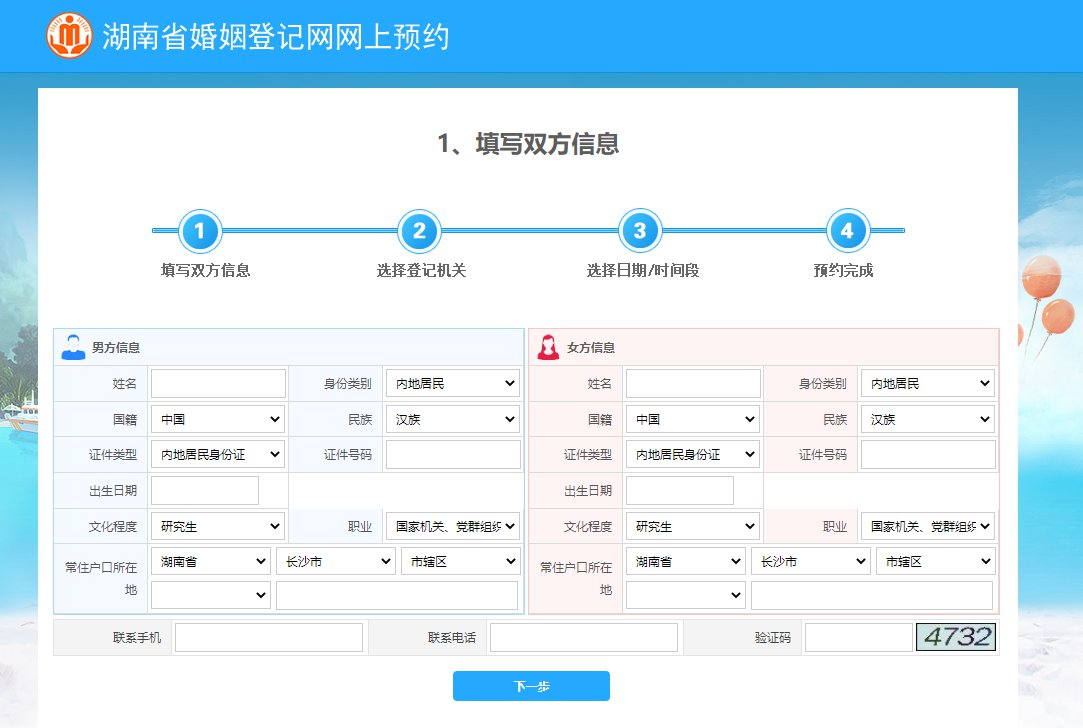Click the 湖南省婚姻登记网网上预约 header title

pos(276,37)
